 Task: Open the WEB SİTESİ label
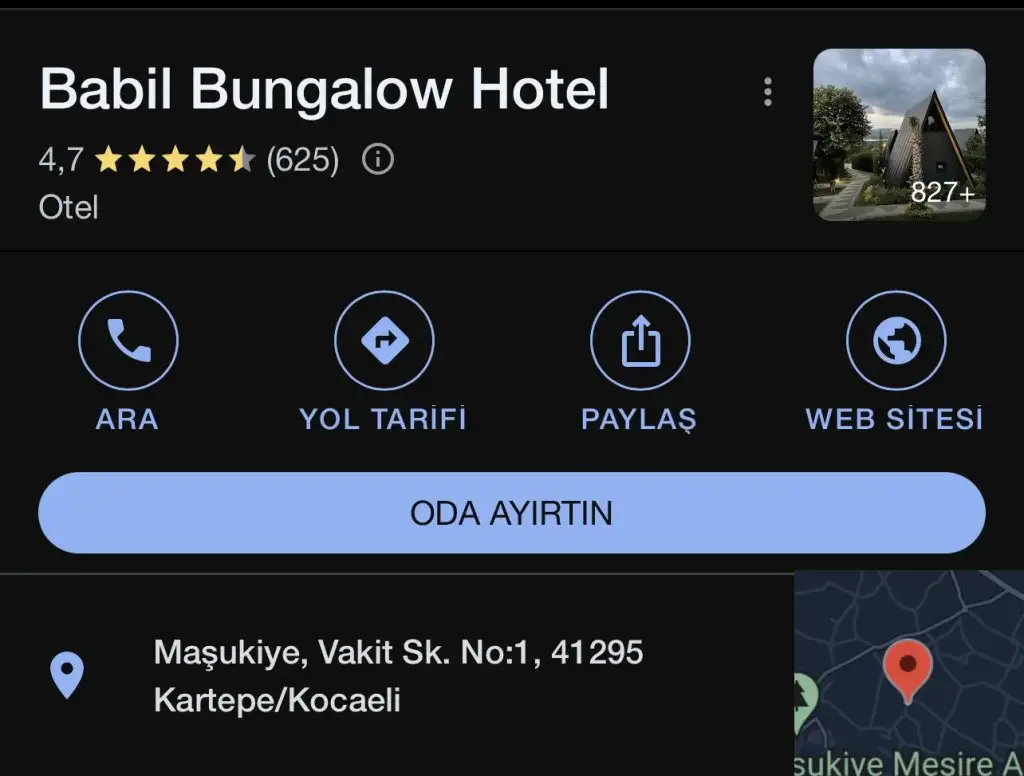[895, 419]
